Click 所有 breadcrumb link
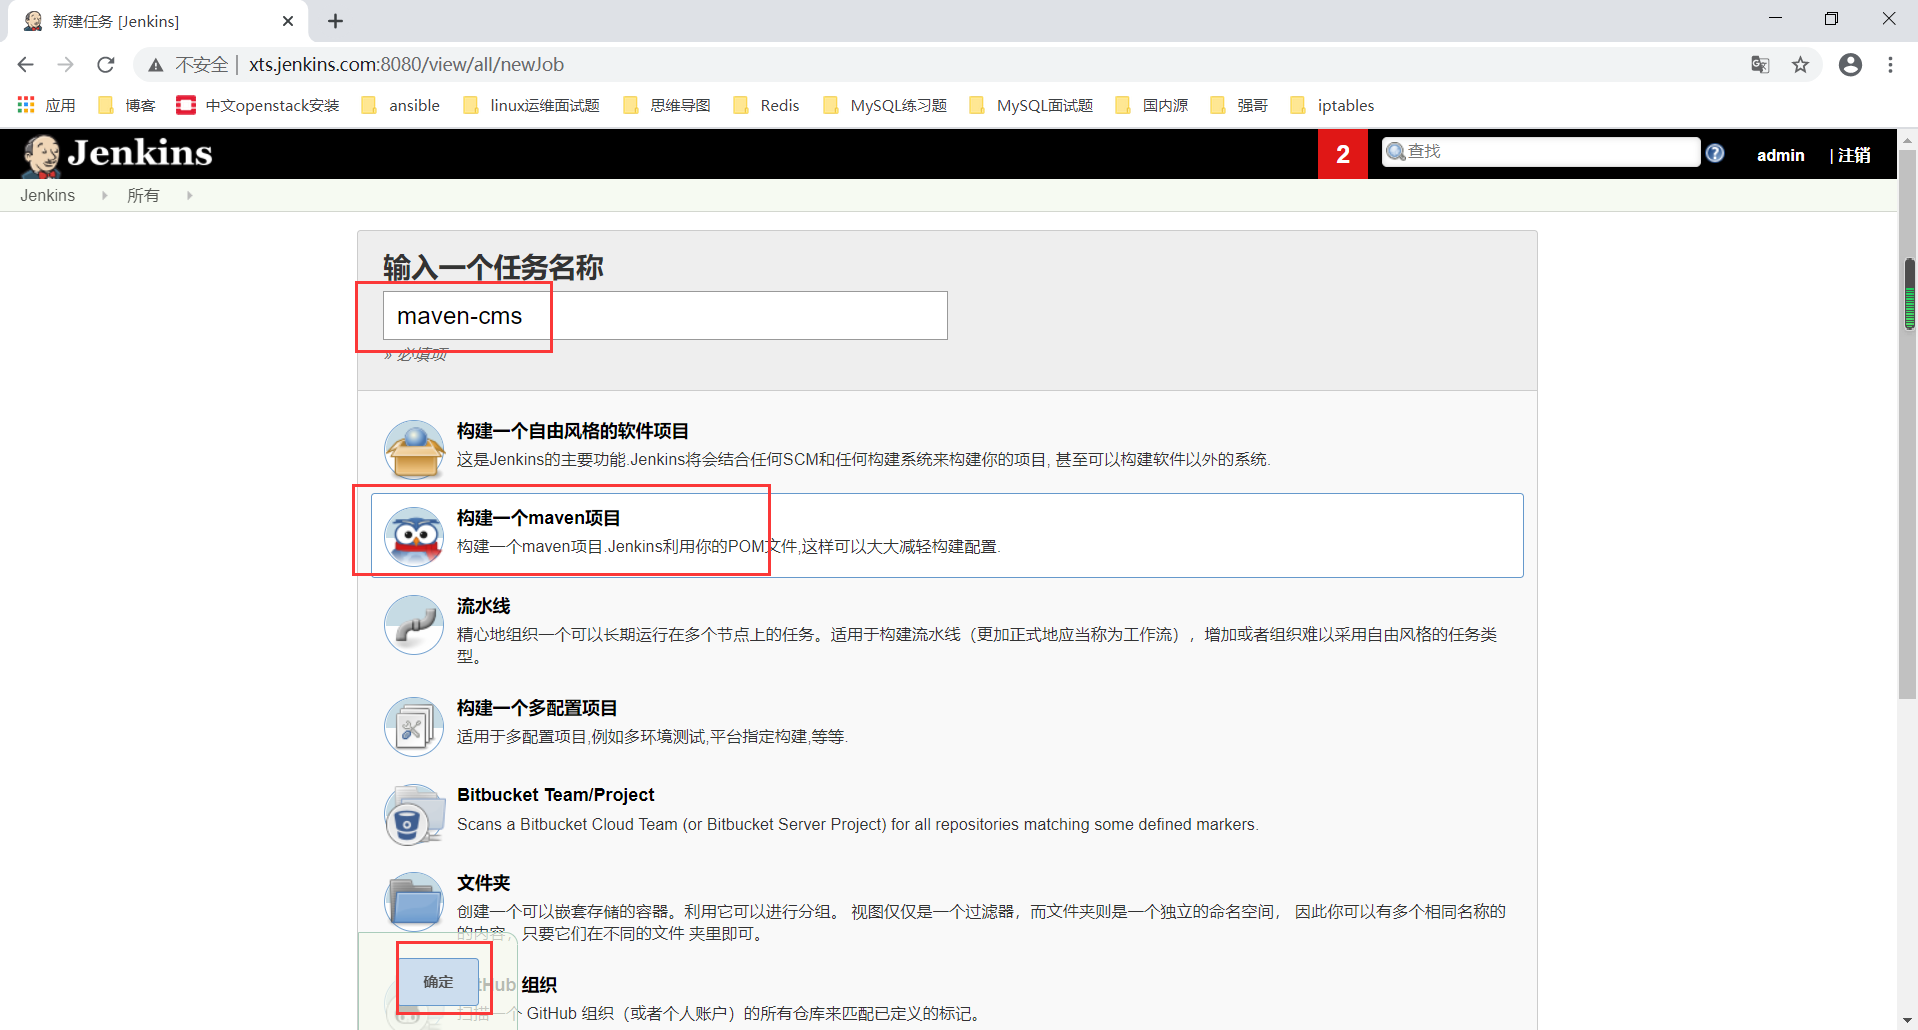This screenshot has height=1030, width=1918. [x=143, y=195]
